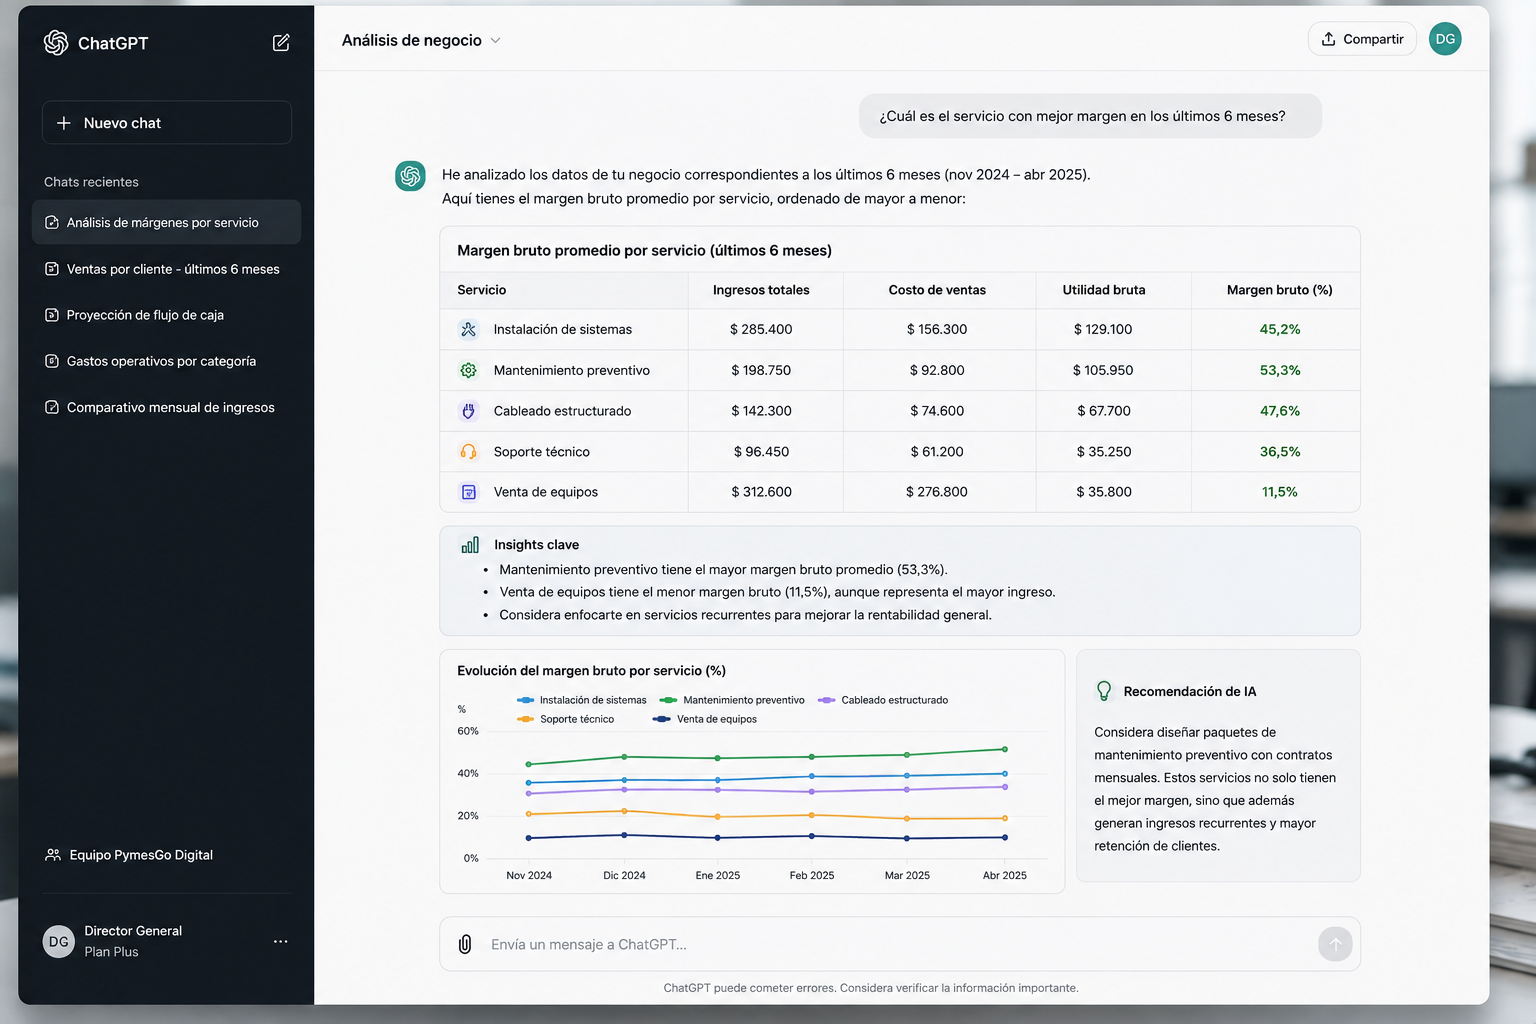1536x1024 pixels.
Task: Click the lightbulb icon beside Recomendación de IA
Action: pyautogui.click(x=1104, y=691)
